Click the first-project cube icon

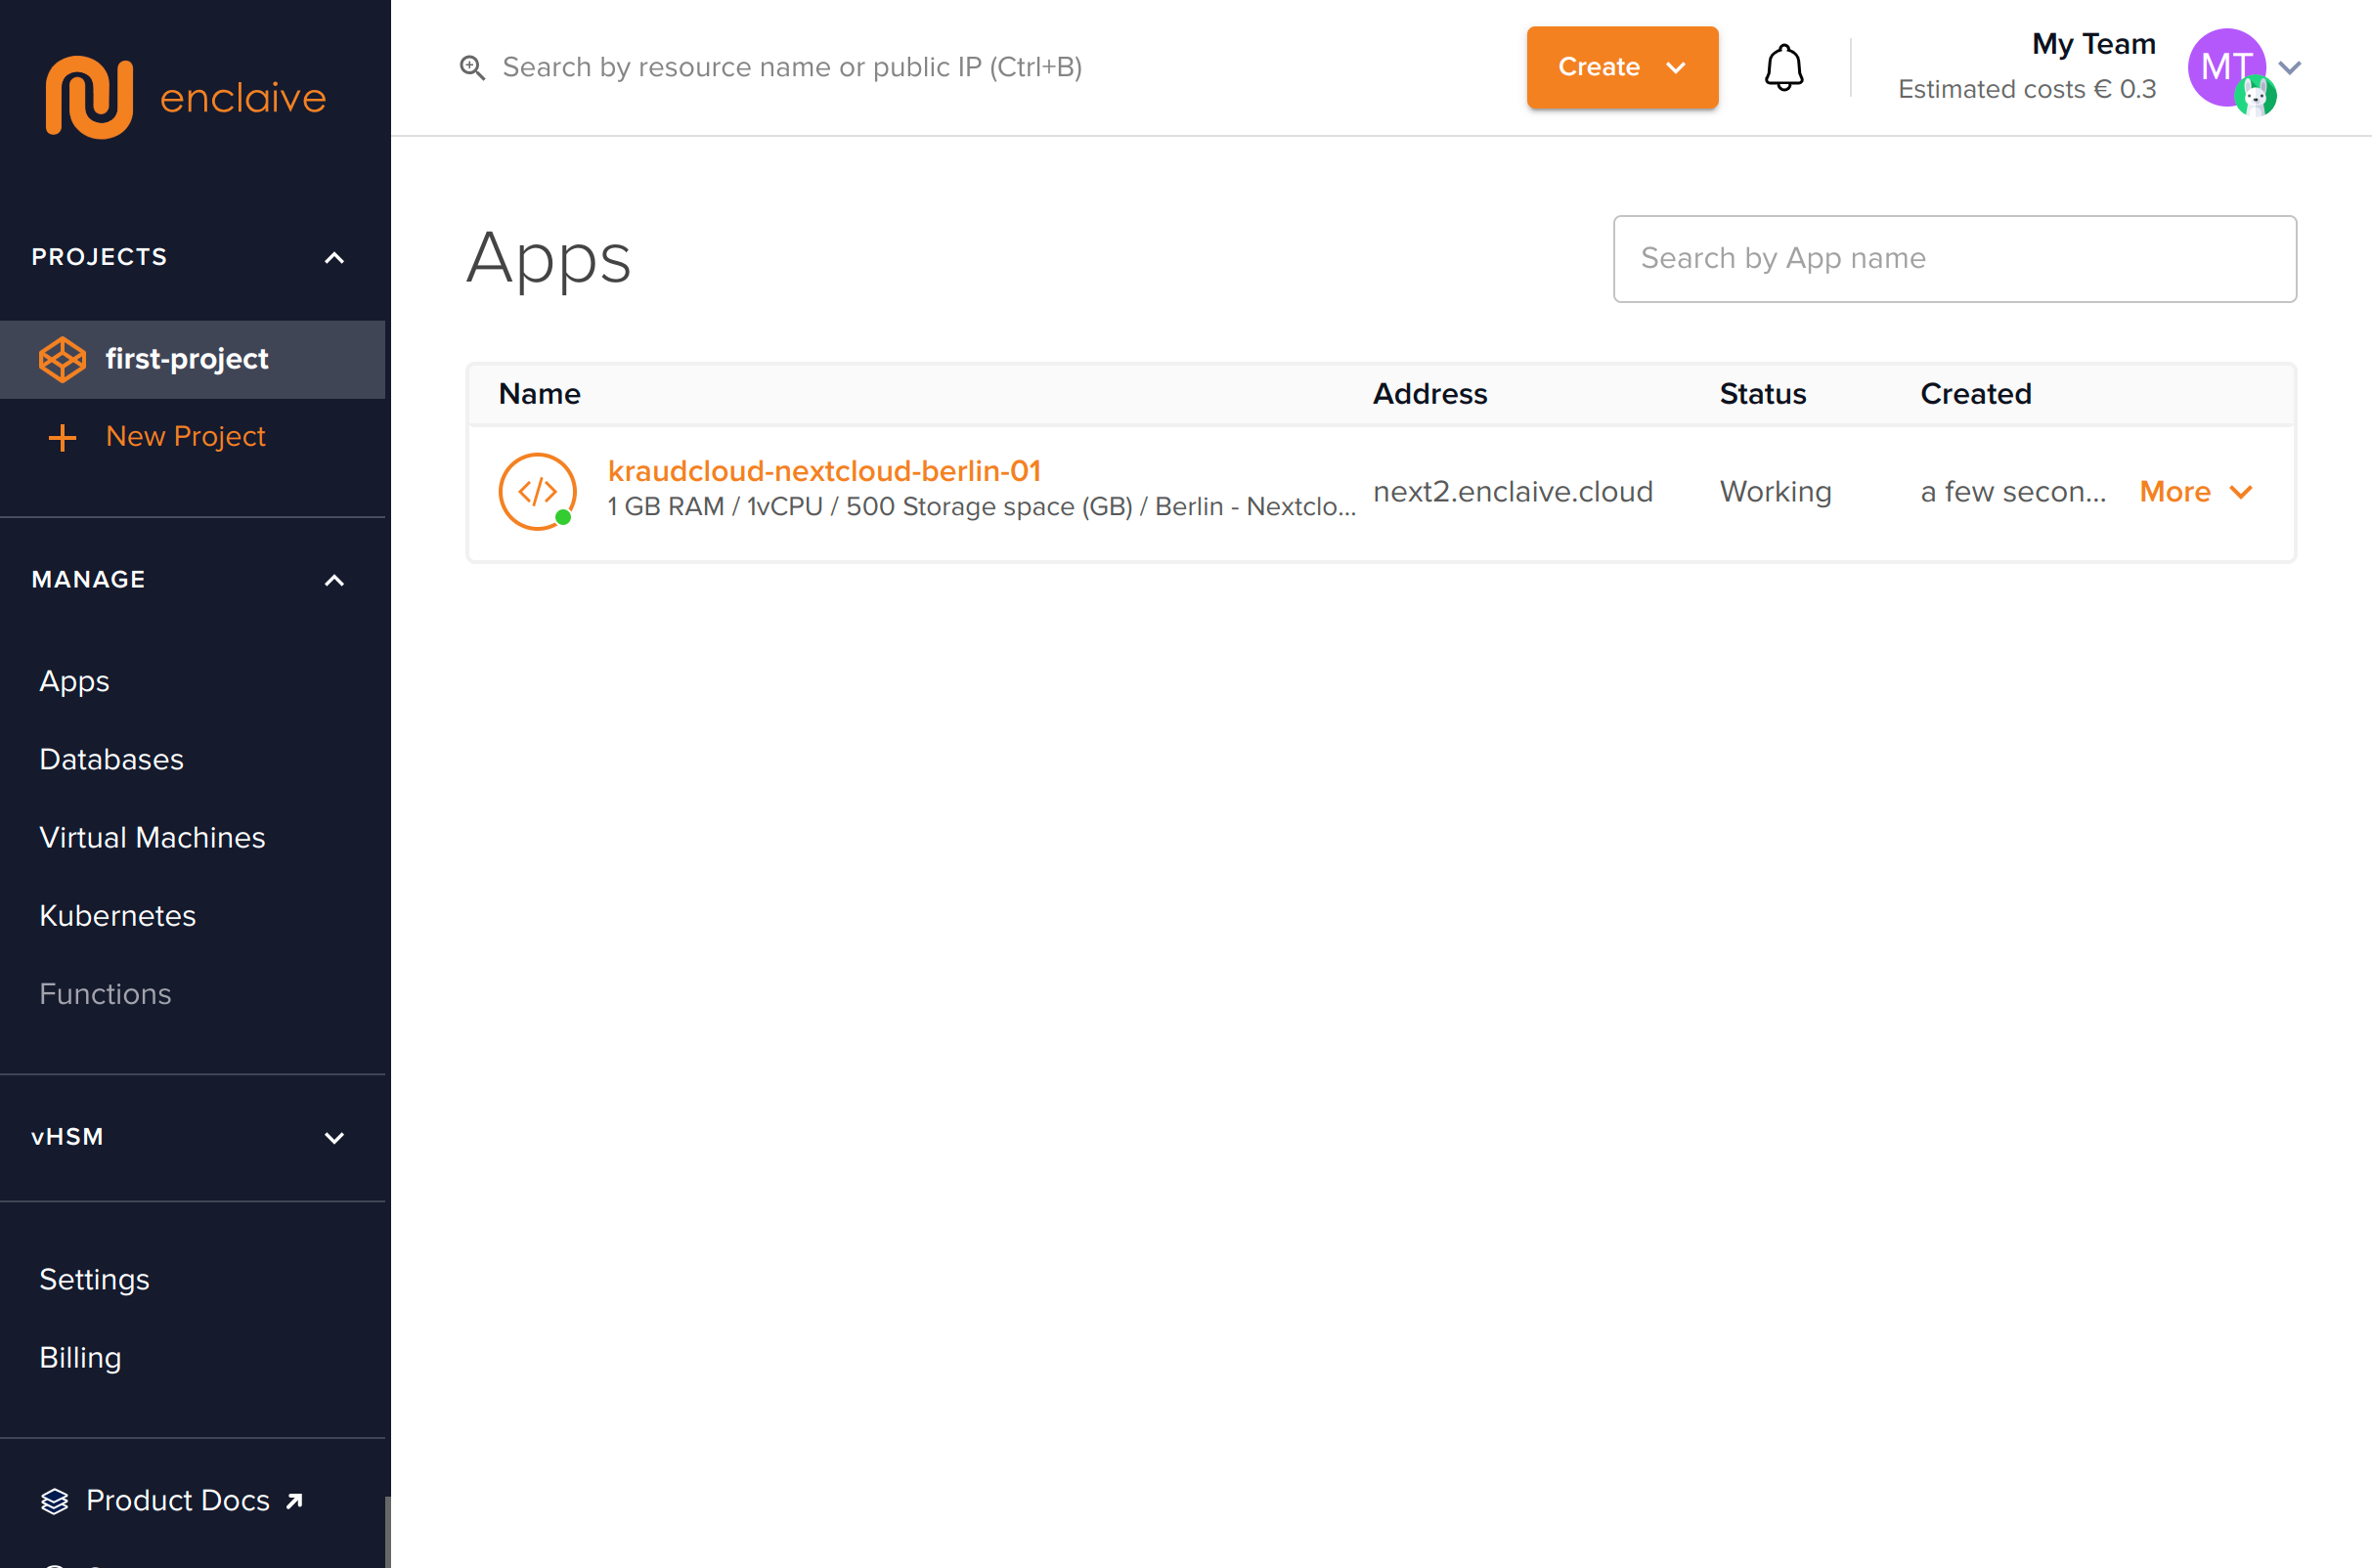[62, 359]
